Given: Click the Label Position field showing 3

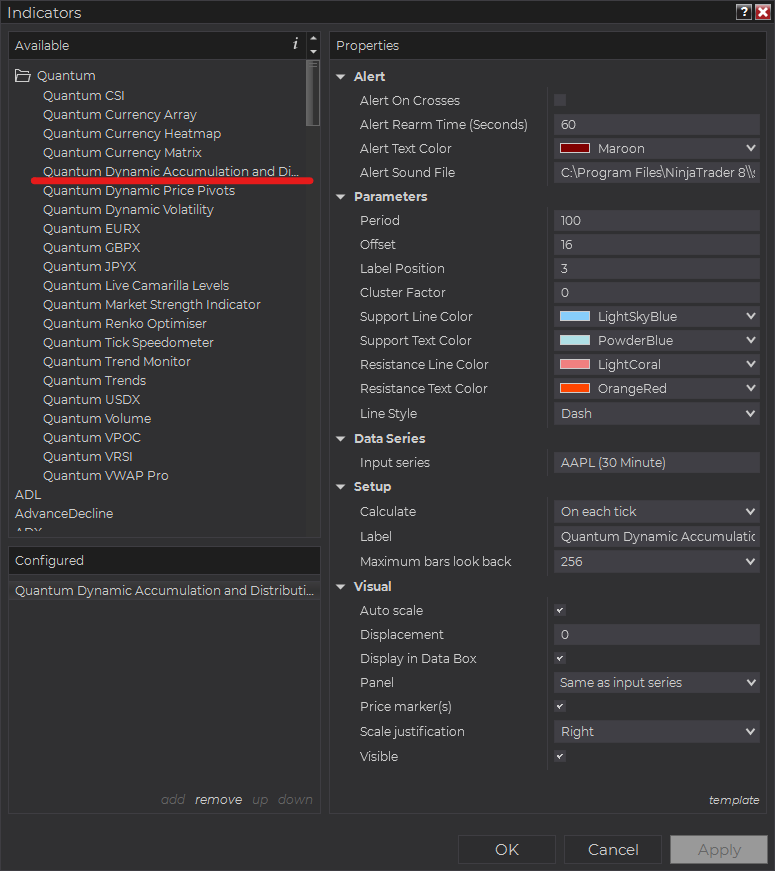Looking at the screenshot, I should coord(657,268).
